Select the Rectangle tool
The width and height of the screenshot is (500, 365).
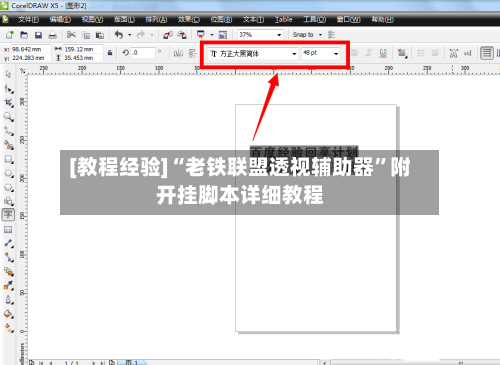click(8, 159)
